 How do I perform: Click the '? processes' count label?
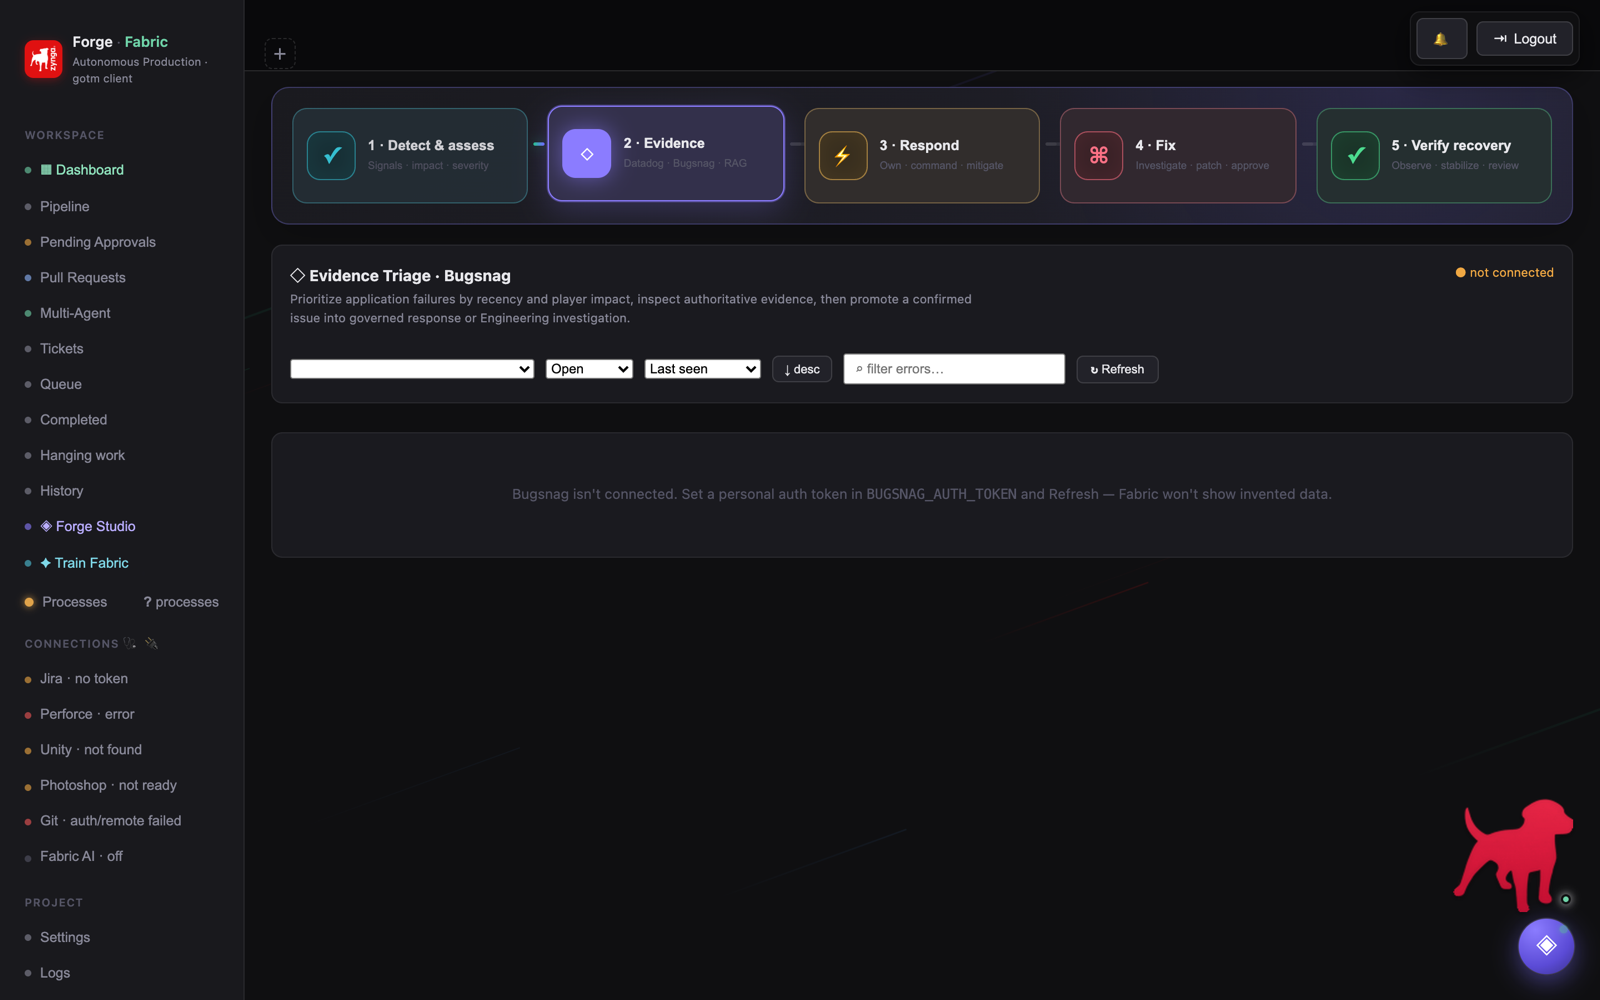(181, 602)
